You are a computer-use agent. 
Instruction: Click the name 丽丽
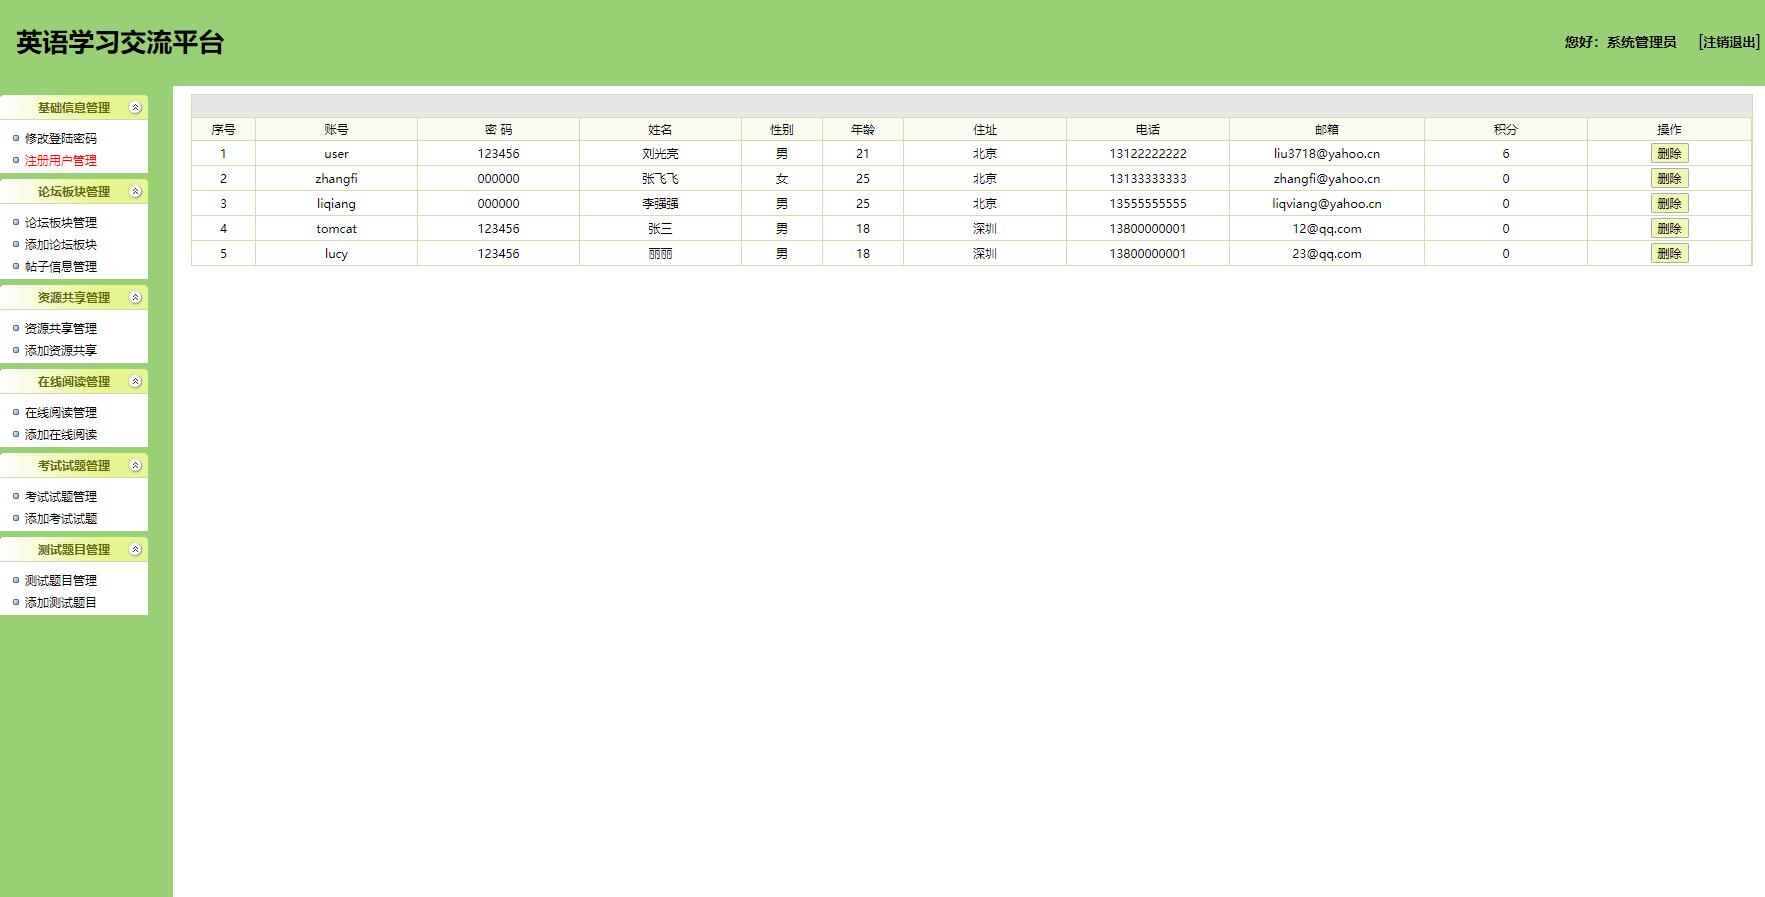point(660,254)
